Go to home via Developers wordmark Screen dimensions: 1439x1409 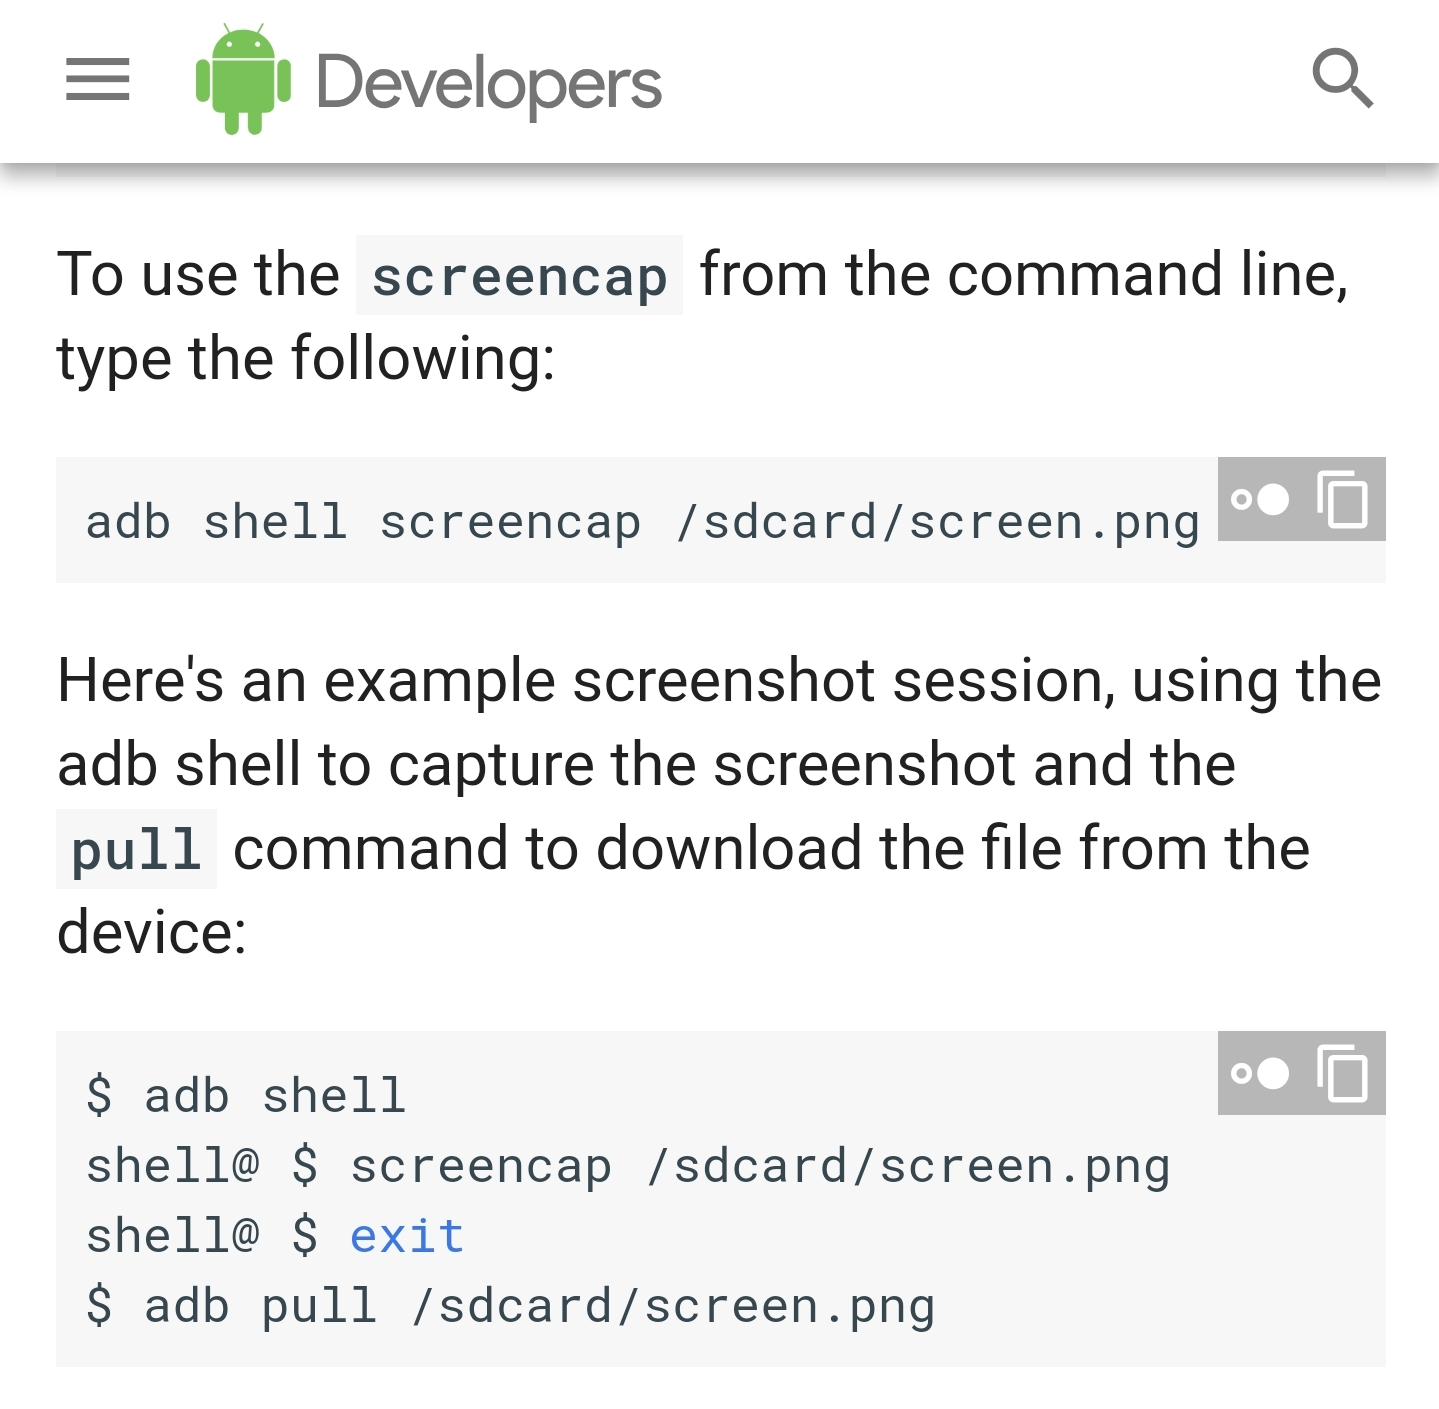coord(488,84)
